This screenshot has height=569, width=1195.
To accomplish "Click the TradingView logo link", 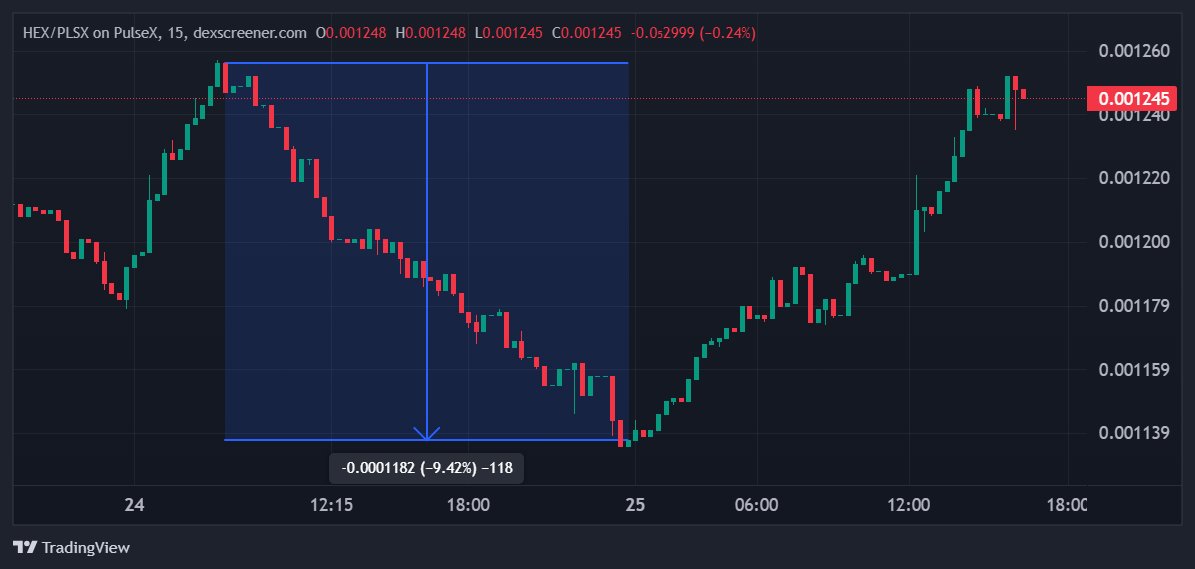I will coord(72,548).
